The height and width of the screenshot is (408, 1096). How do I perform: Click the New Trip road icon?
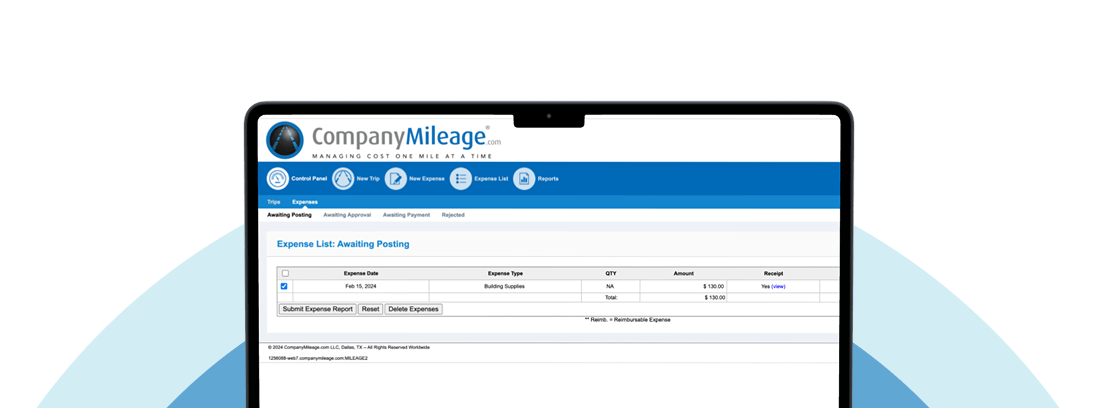click(342, 179)
